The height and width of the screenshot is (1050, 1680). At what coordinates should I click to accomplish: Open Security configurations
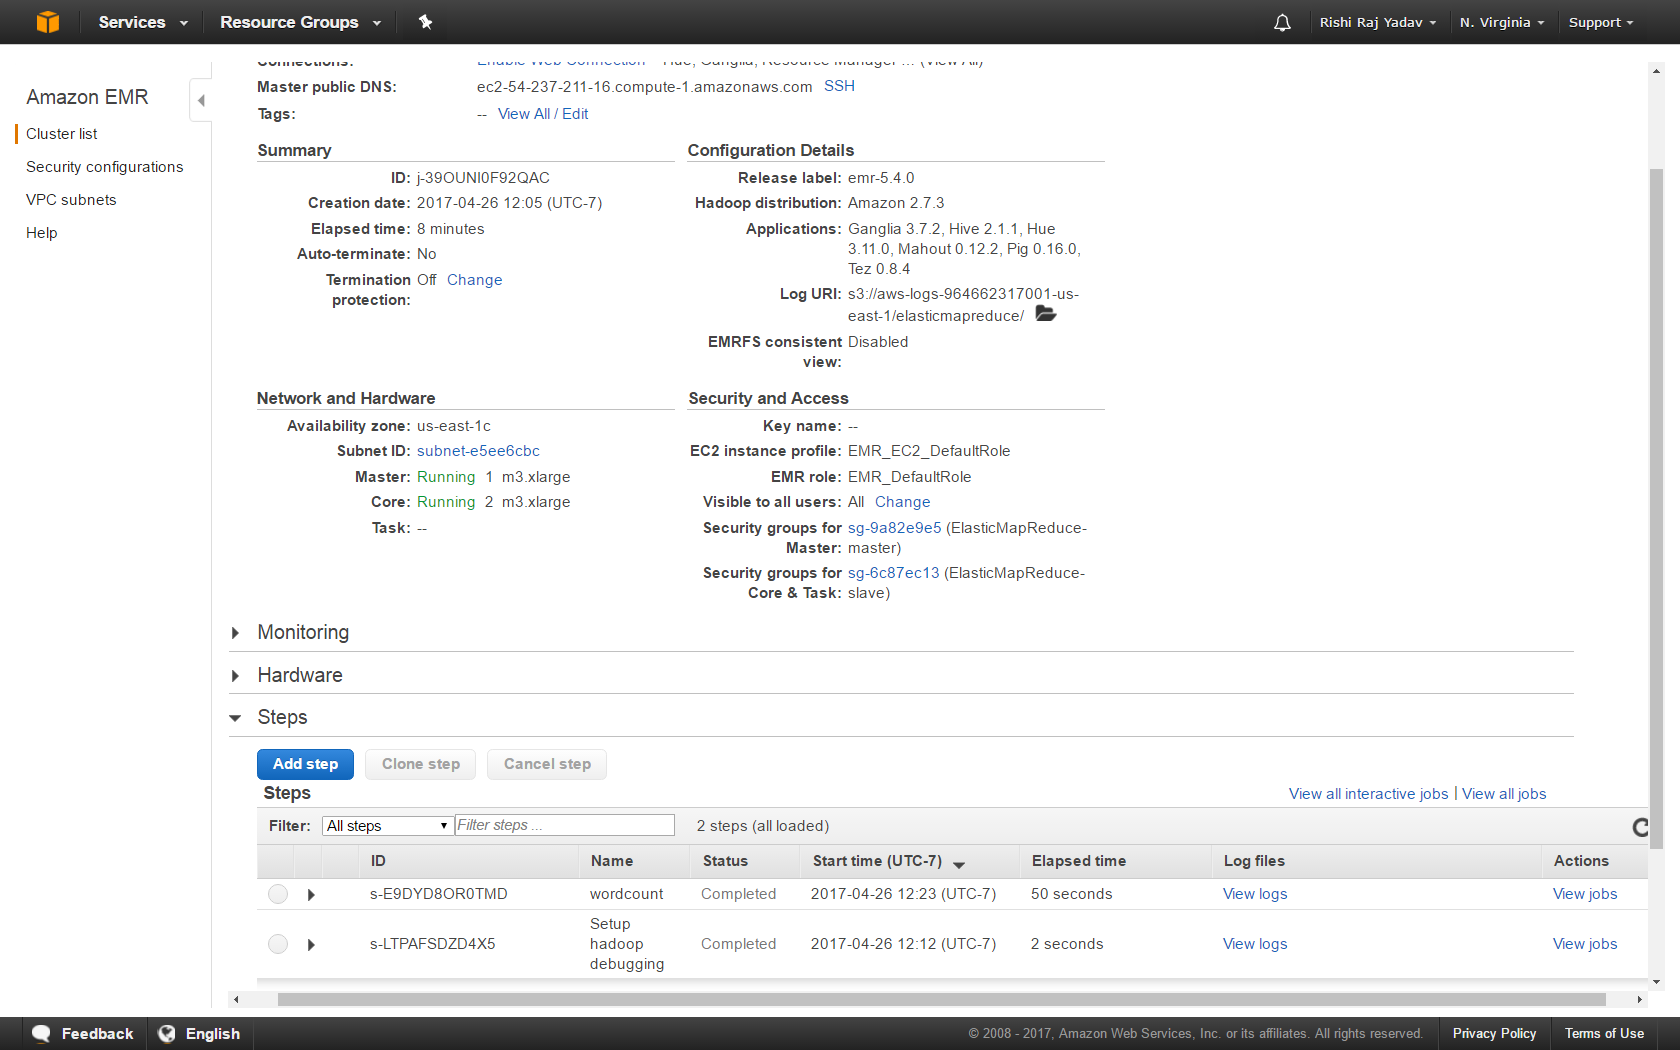tap(105, 167)
